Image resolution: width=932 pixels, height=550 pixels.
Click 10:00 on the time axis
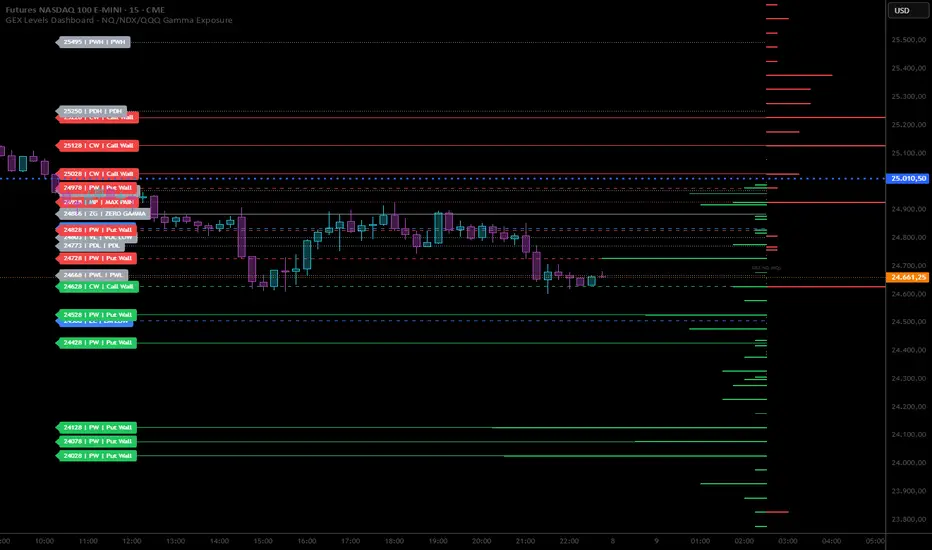click(x=45, y=541)
